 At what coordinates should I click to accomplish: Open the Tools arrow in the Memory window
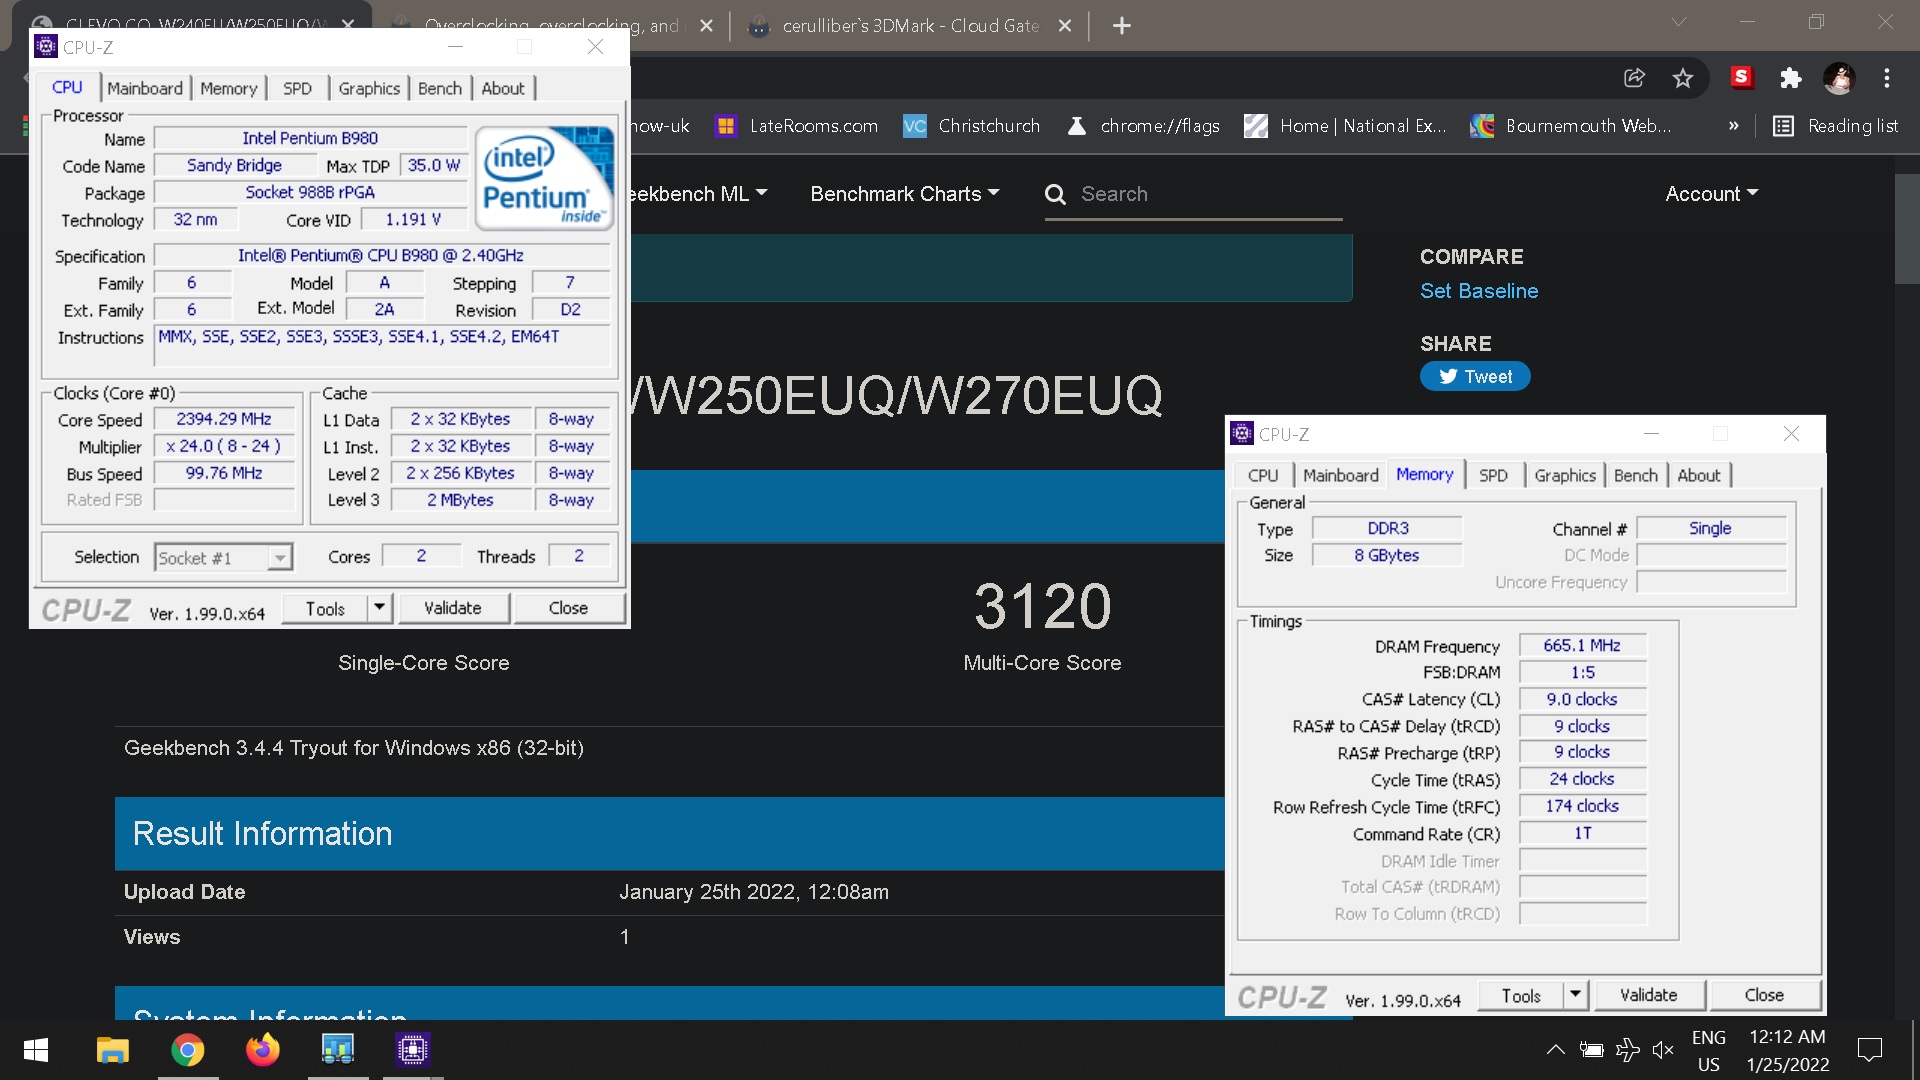[1575, 995]
